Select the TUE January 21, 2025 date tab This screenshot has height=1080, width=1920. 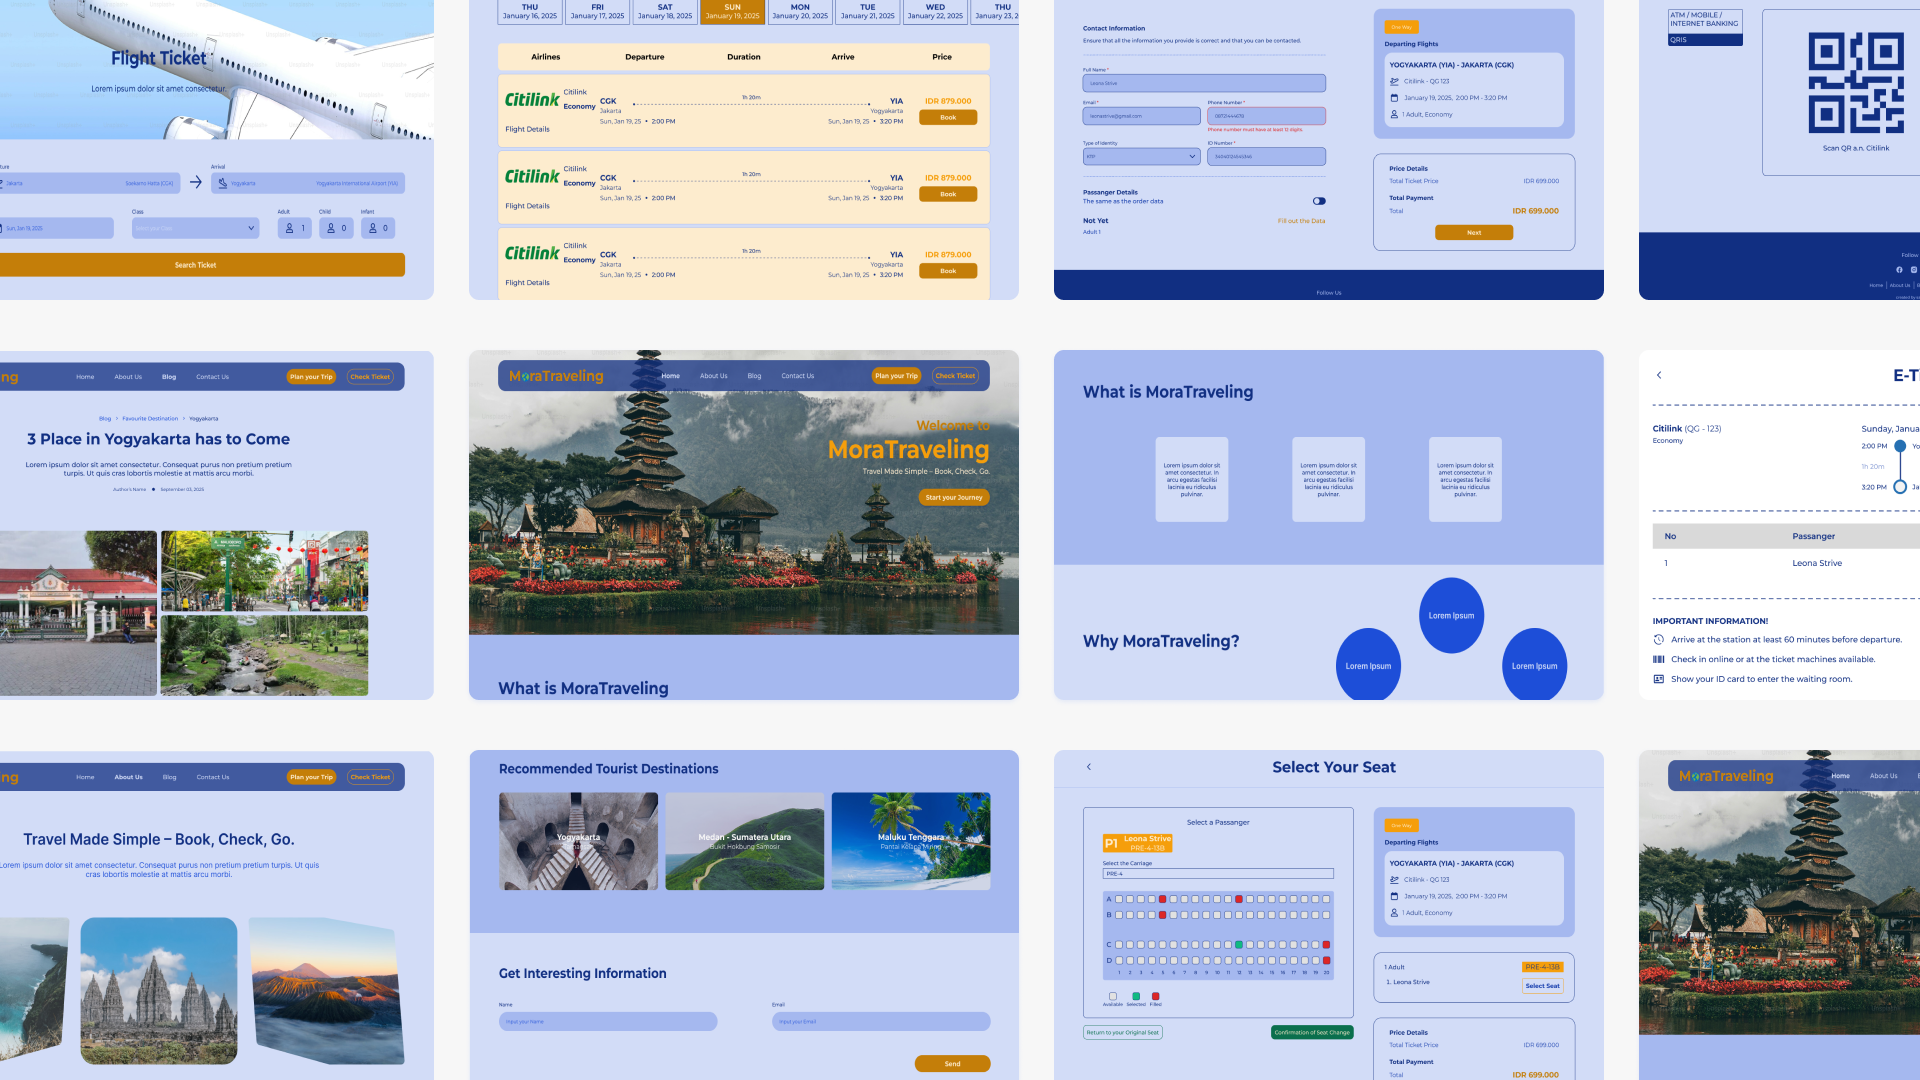[x=867, y=12]
